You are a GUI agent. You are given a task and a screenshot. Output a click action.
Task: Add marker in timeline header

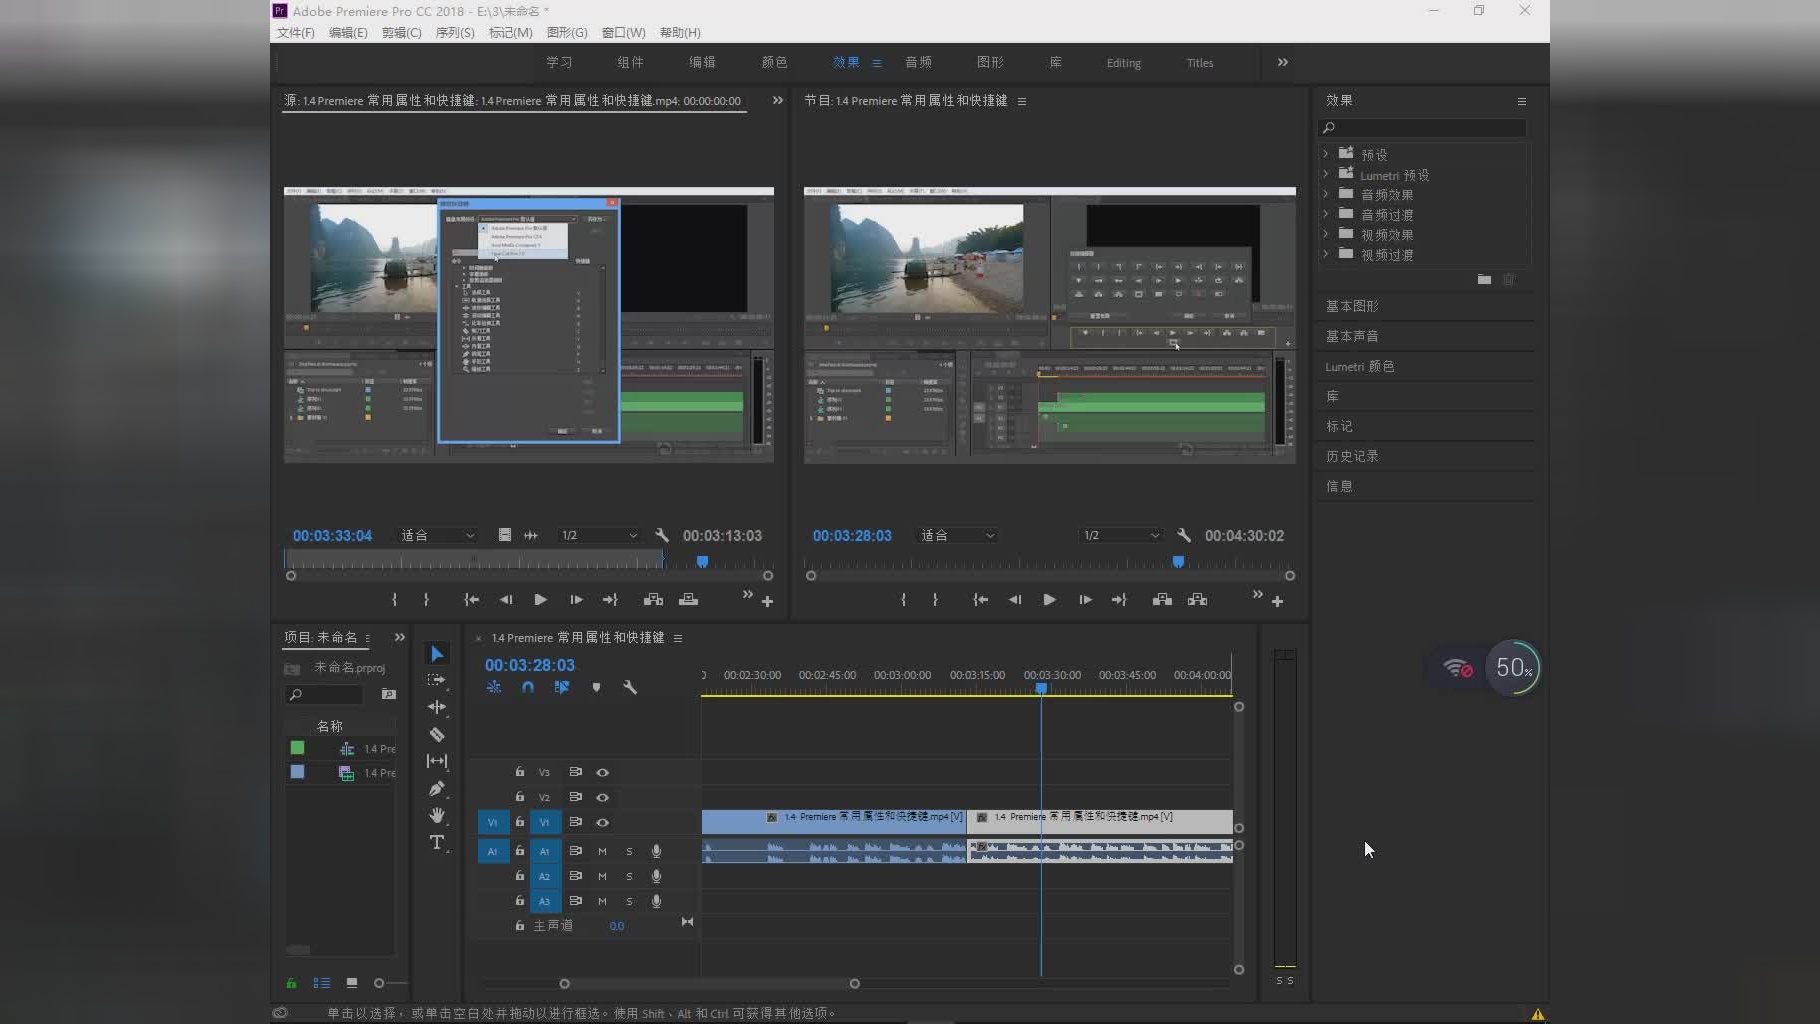[596, 687]
